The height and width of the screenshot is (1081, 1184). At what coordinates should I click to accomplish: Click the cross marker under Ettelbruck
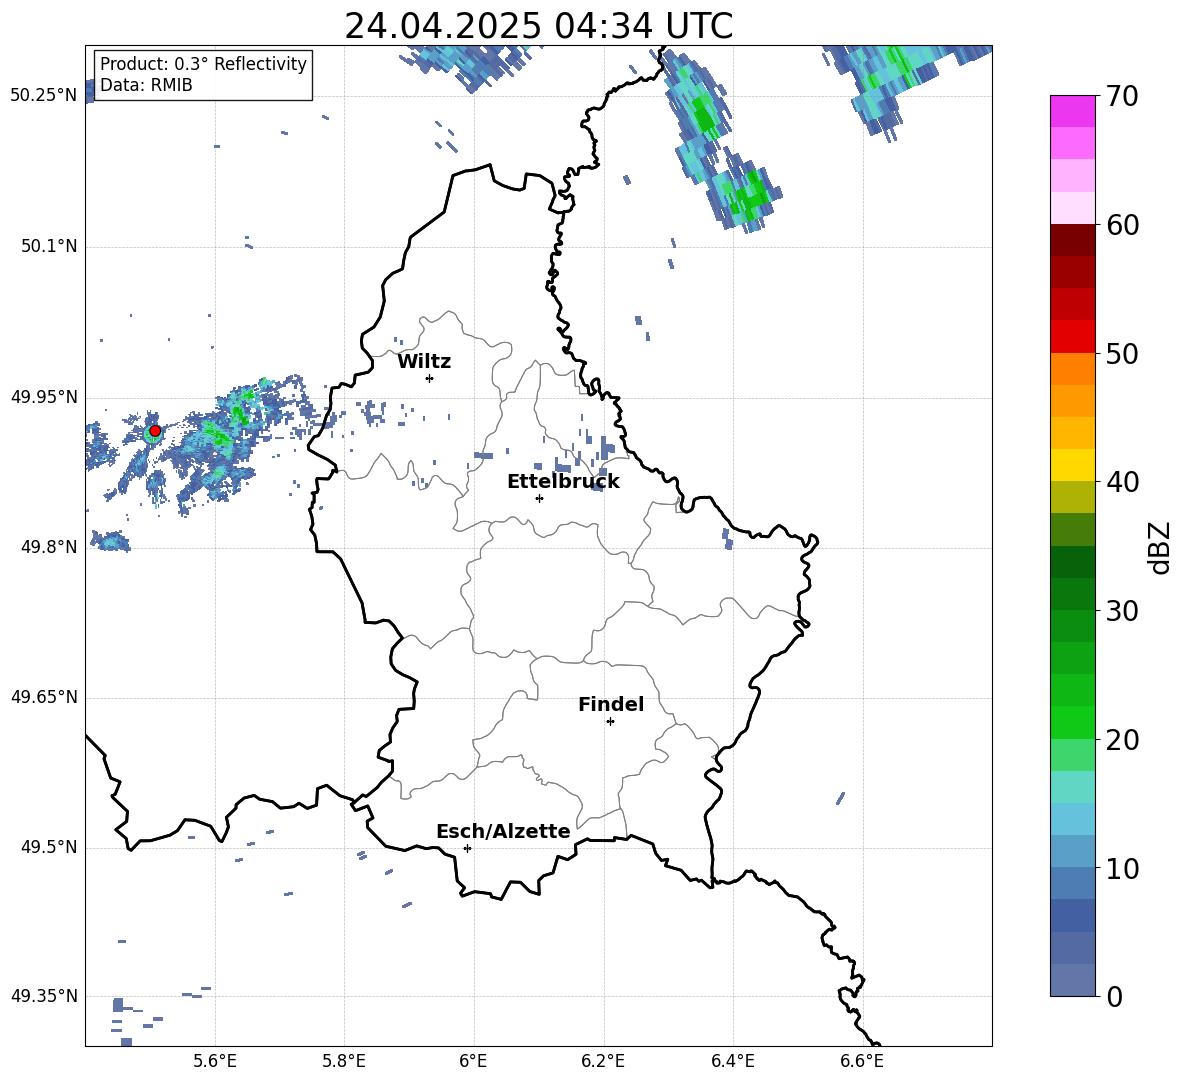539,498
